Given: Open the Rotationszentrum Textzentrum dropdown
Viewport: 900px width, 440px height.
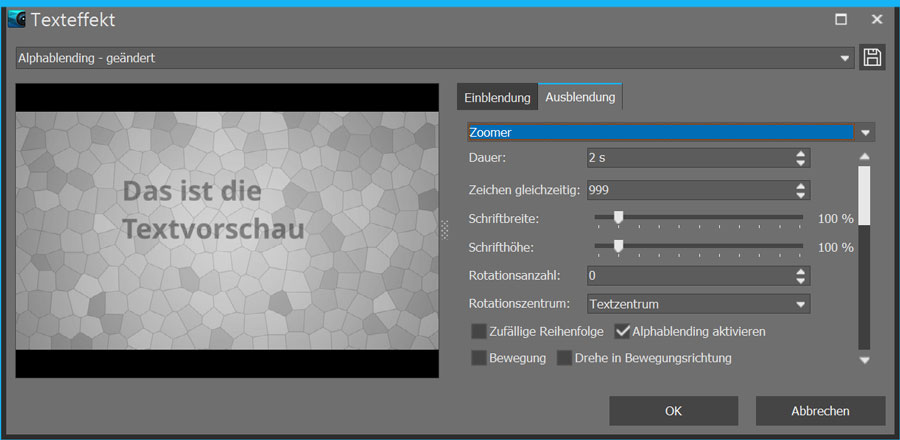Looking at the screenshot, I should click(x=799, y=304).
